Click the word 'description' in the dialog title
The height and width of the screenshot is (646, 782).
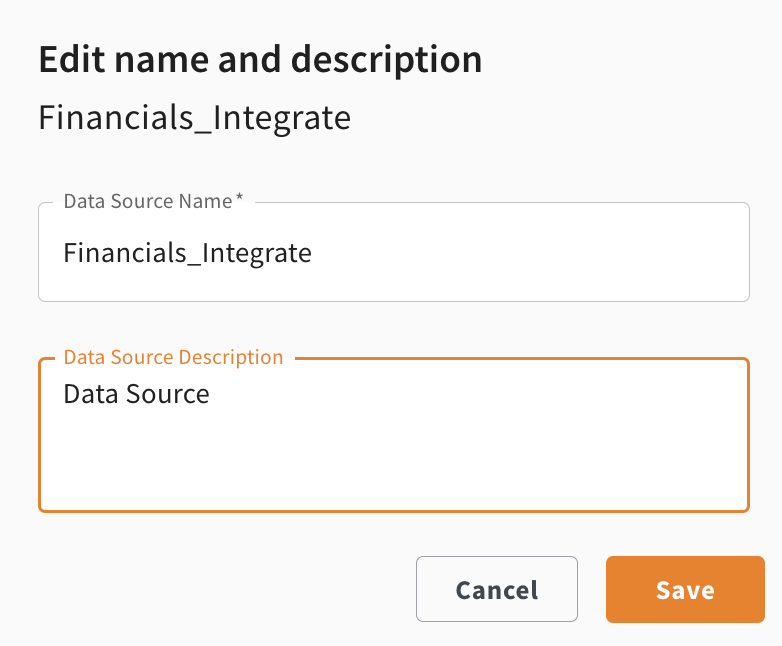[387, 61]
